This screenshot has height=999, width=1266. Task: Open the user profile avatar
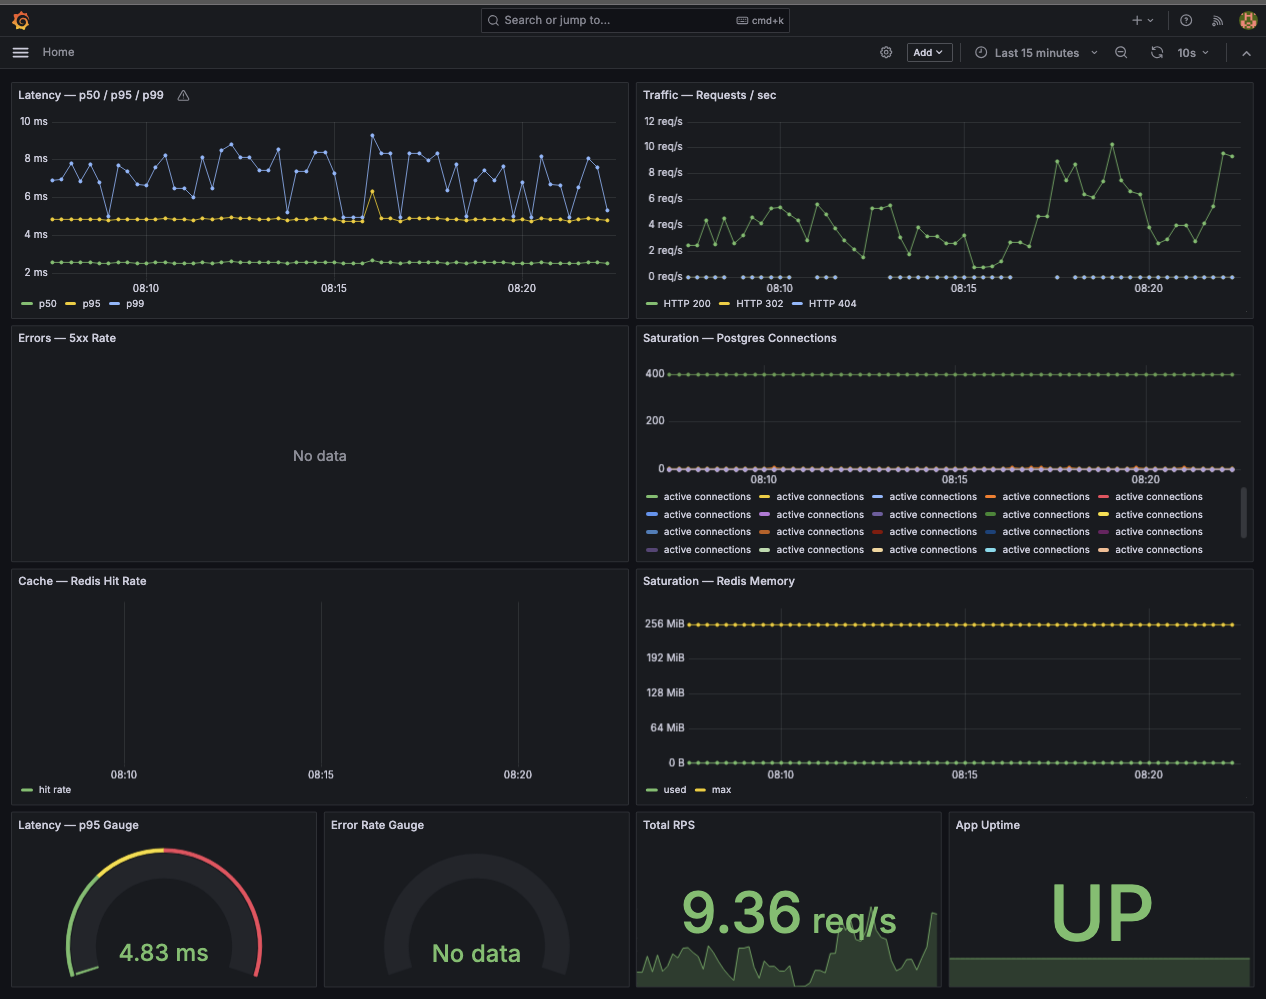(x=1247, y=20)
